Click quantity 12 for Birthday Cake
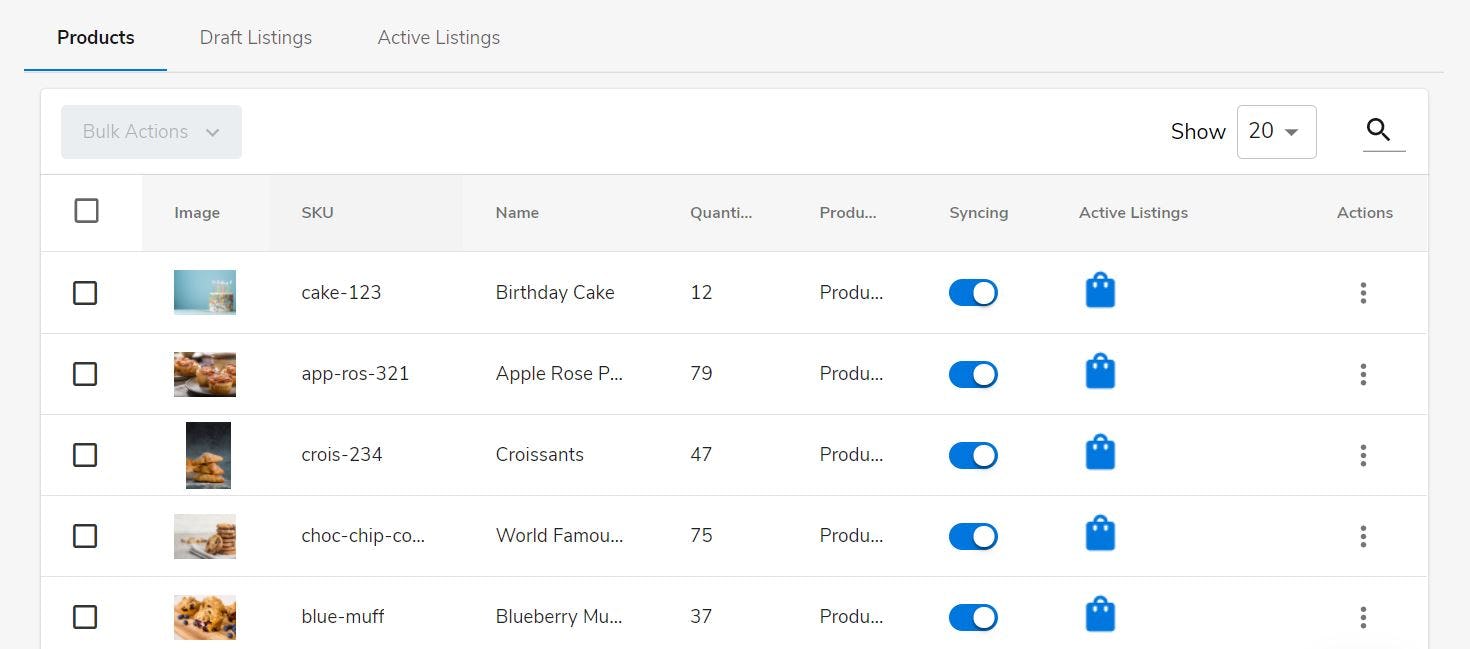 (x=701, y=293)
